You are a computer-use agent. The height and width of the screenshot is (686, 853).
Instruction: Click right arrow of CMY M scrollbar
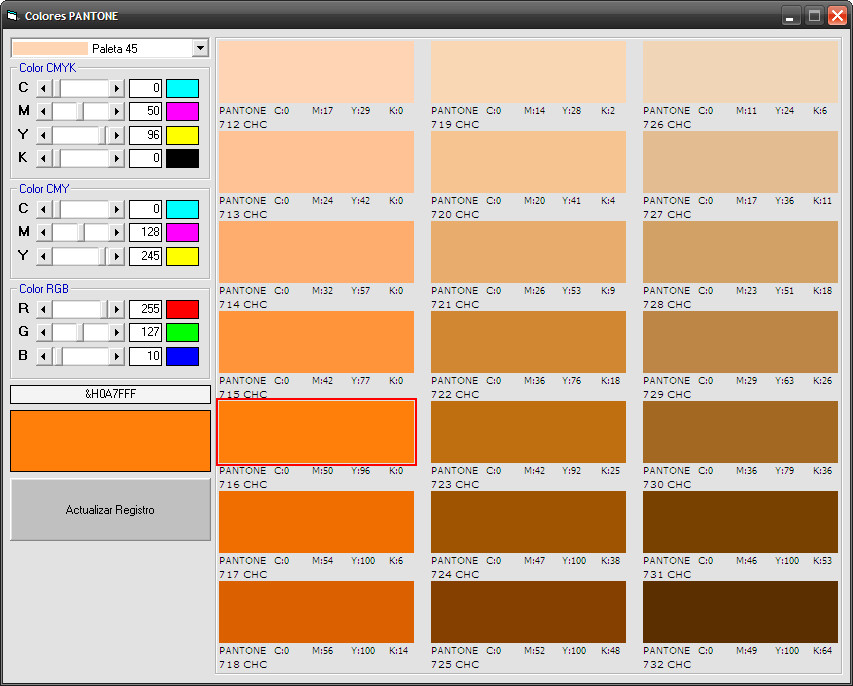(x=116, y=232)
